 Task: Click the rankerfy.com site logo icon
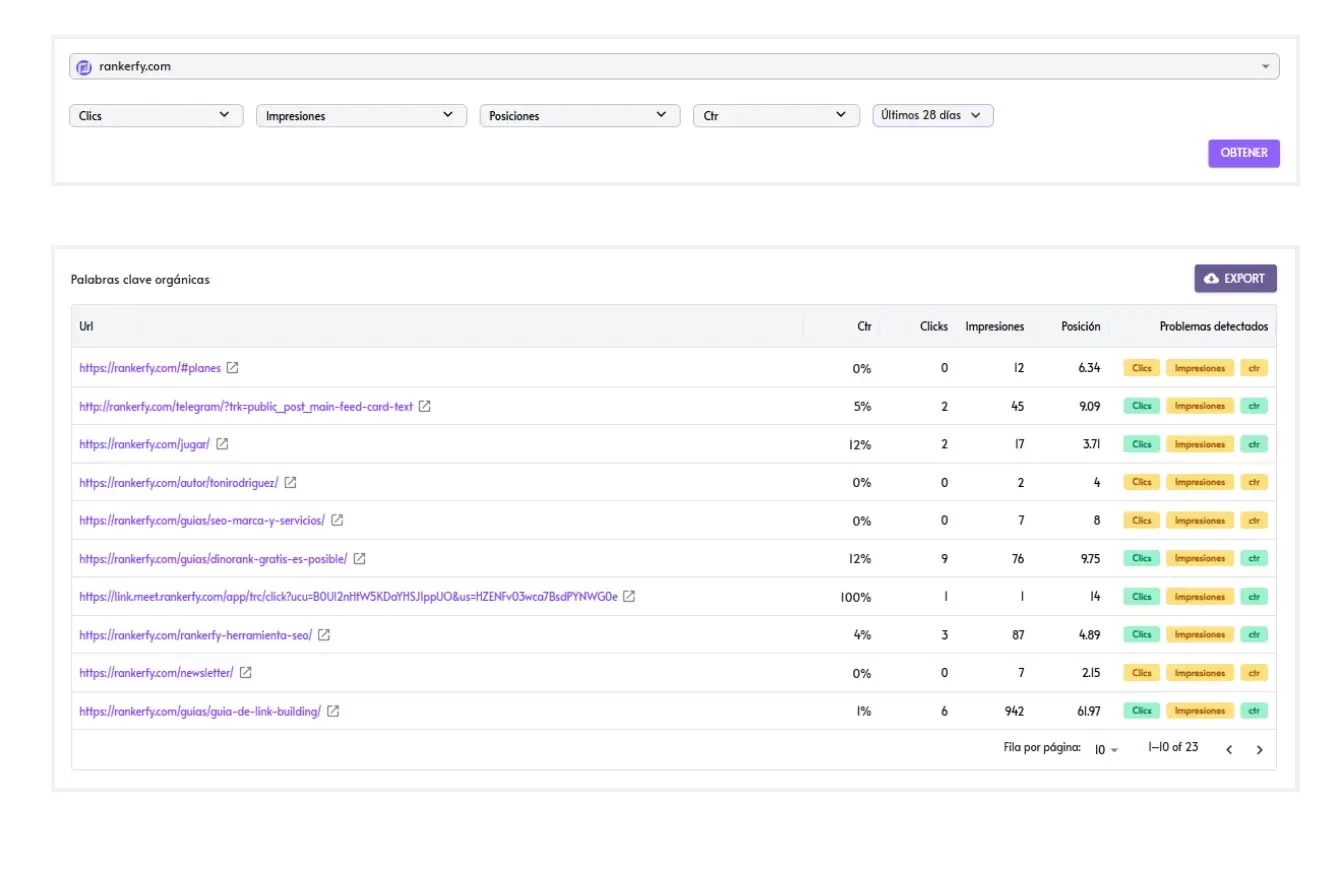84,67
